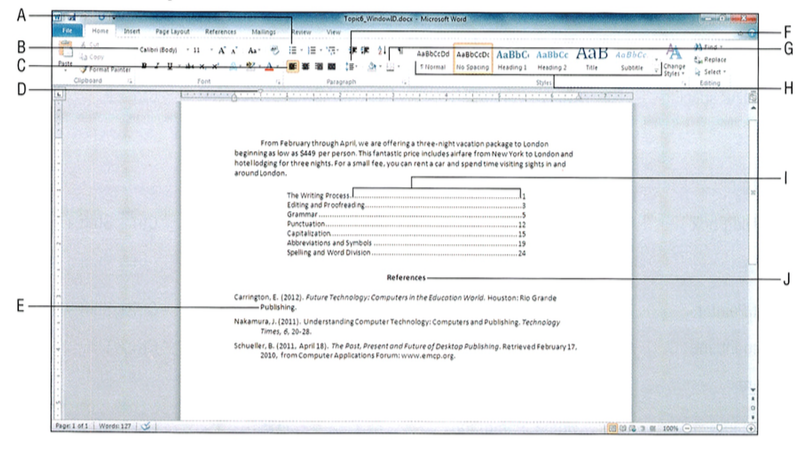Open the Change Case Aa dropdown
Viewport: 810px width, 457px height.
pyautogui.click(x=253, y=51)
